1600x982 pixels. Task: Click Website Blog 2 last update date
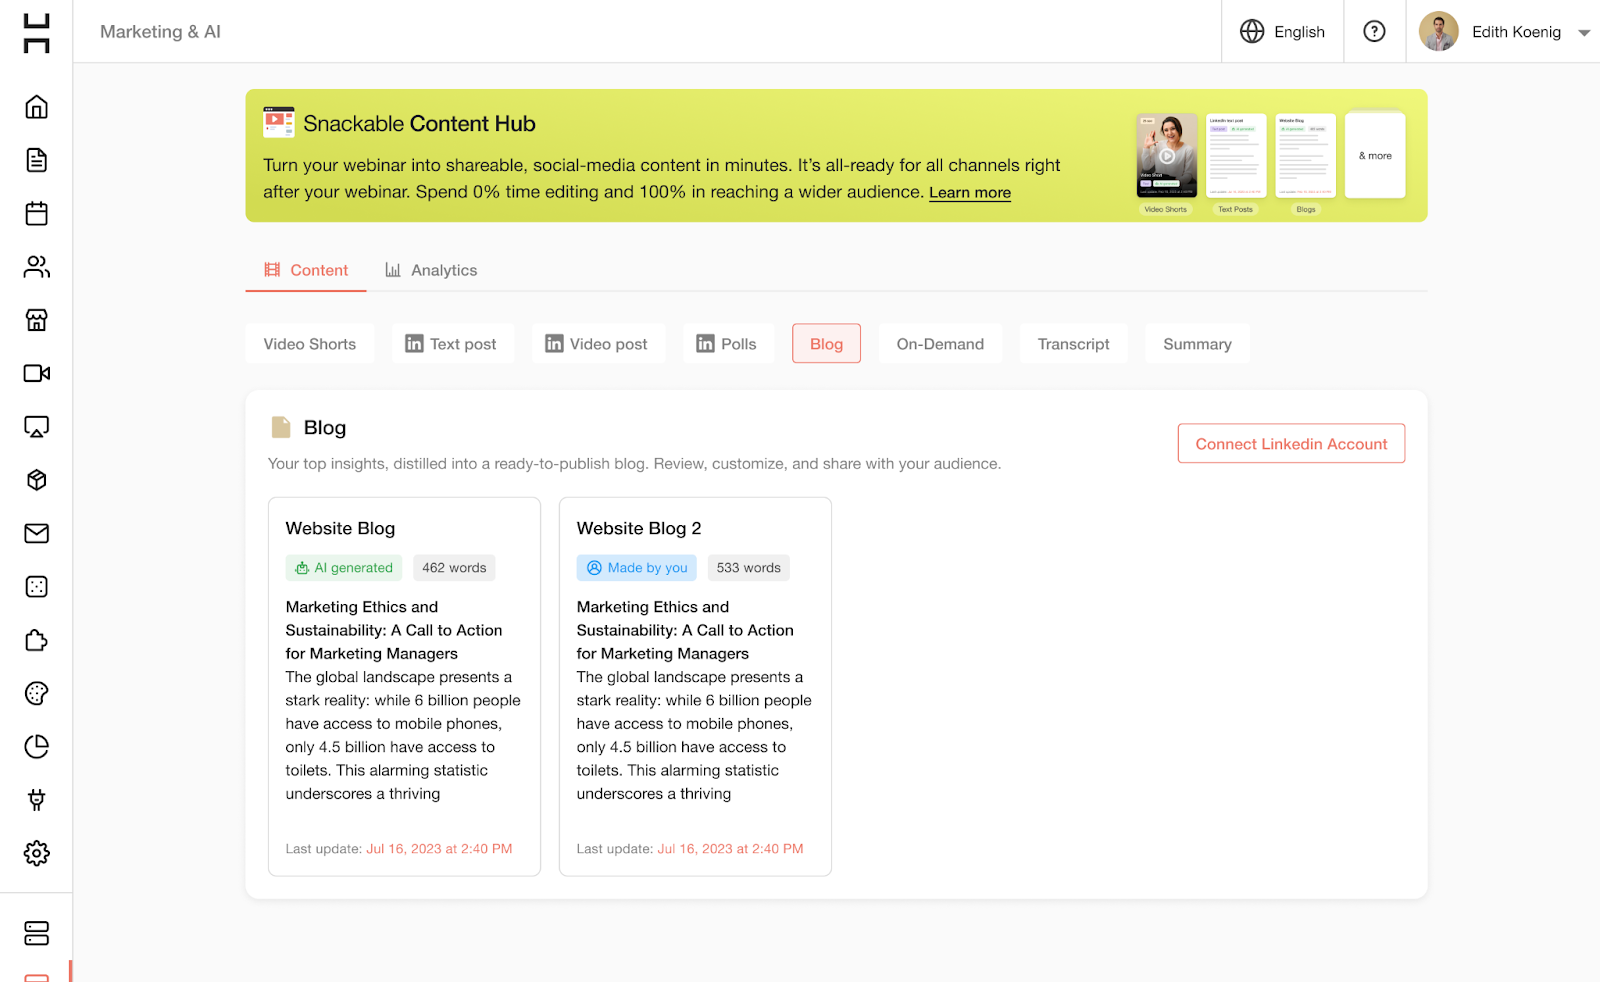tap(730, 849)
